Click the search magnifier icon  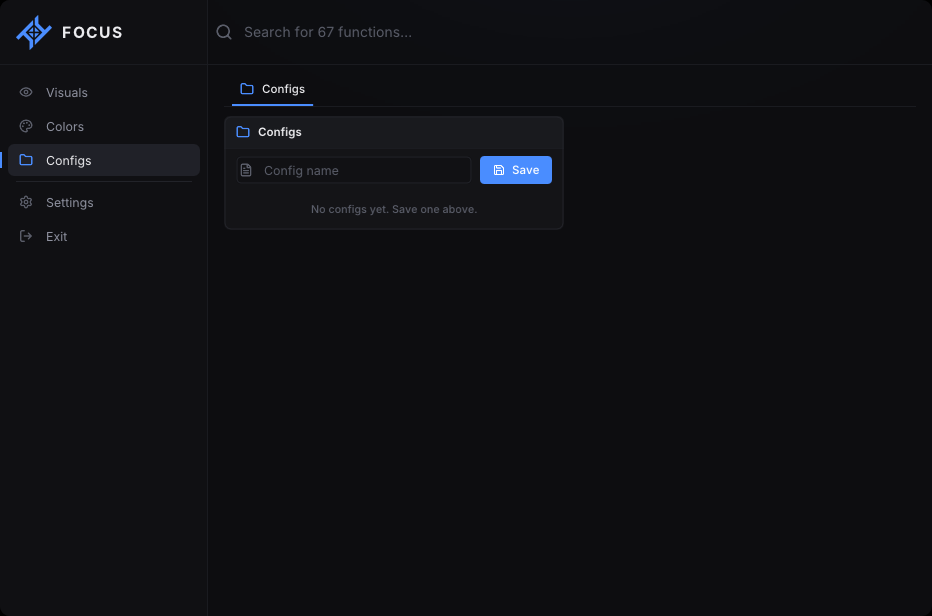coord(224,32)
